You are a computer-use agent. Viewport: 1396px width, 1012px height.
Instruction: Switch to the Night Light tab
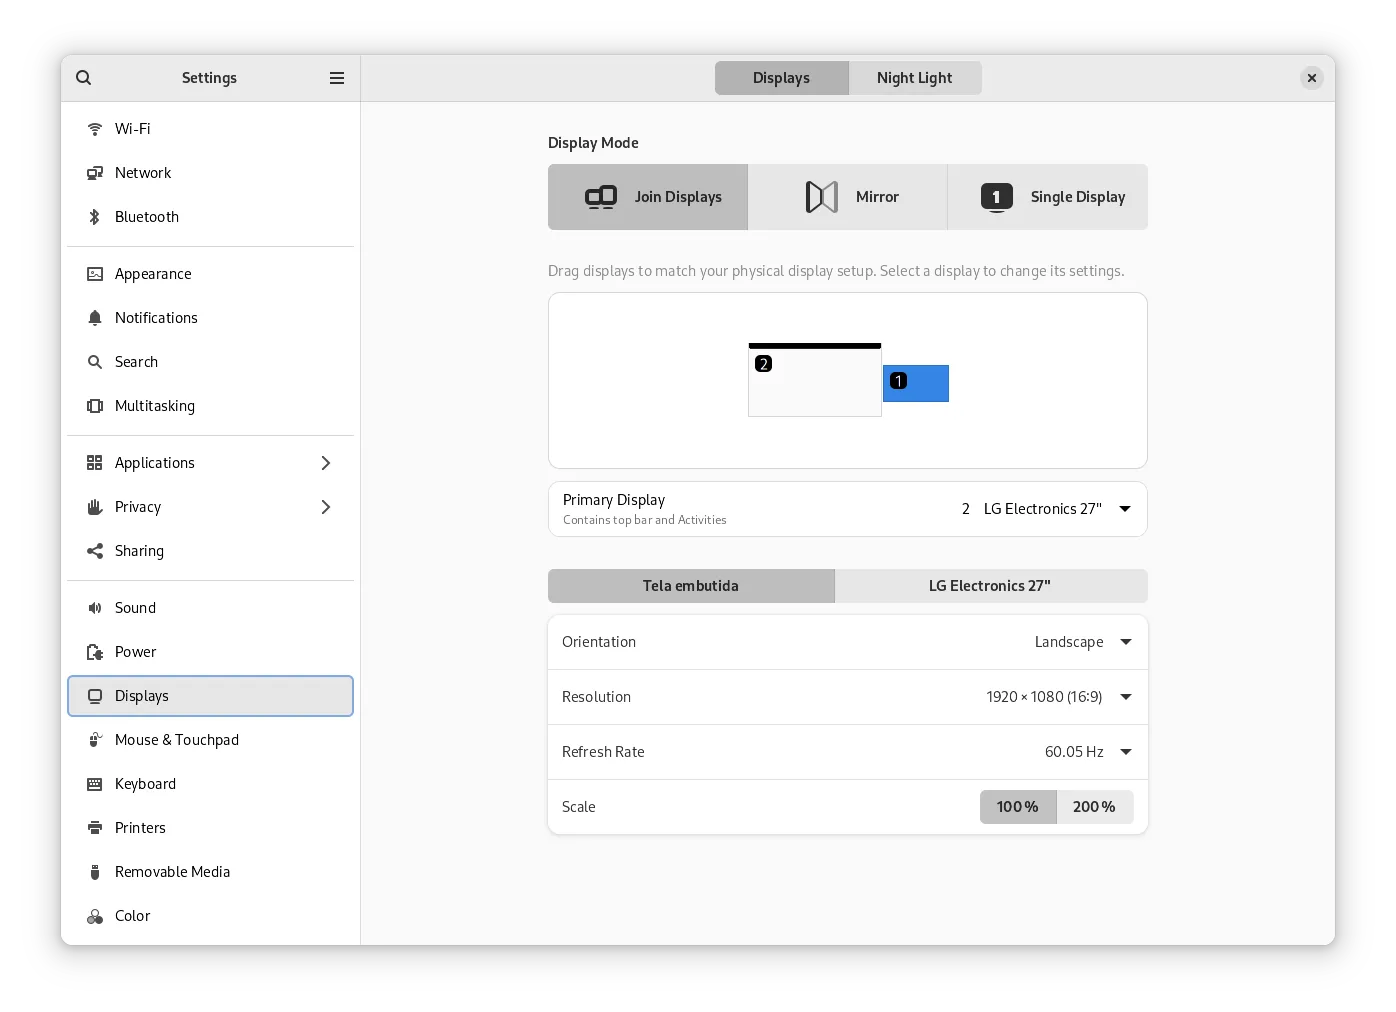click(914, 78)
